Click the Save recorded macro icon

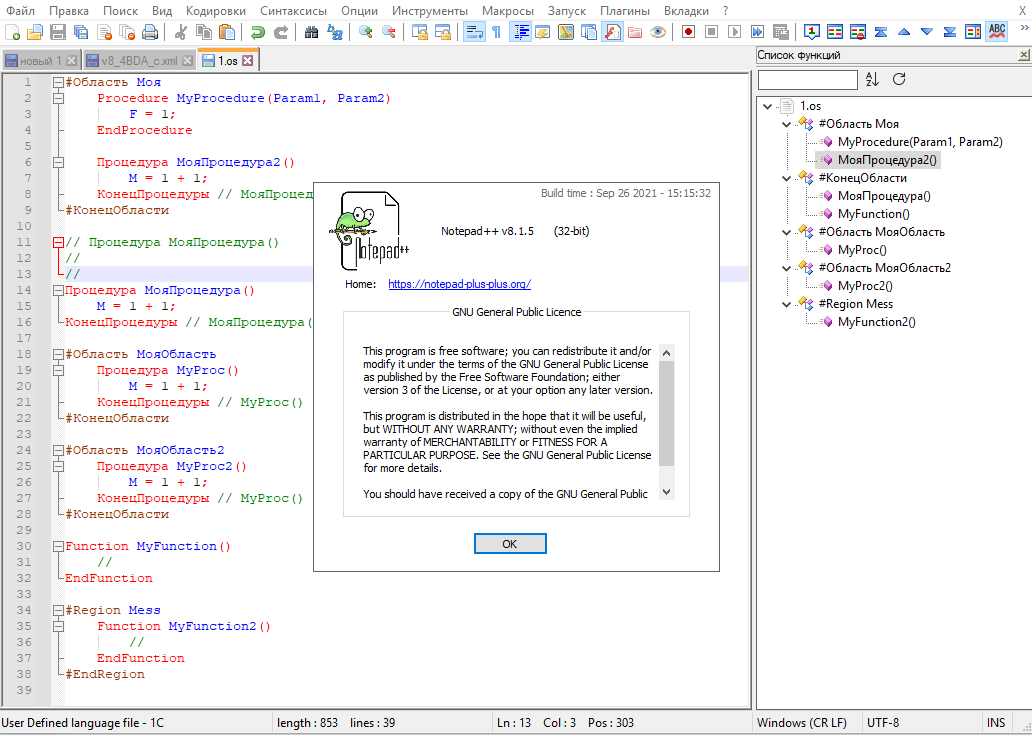click(x=781, y=32)
